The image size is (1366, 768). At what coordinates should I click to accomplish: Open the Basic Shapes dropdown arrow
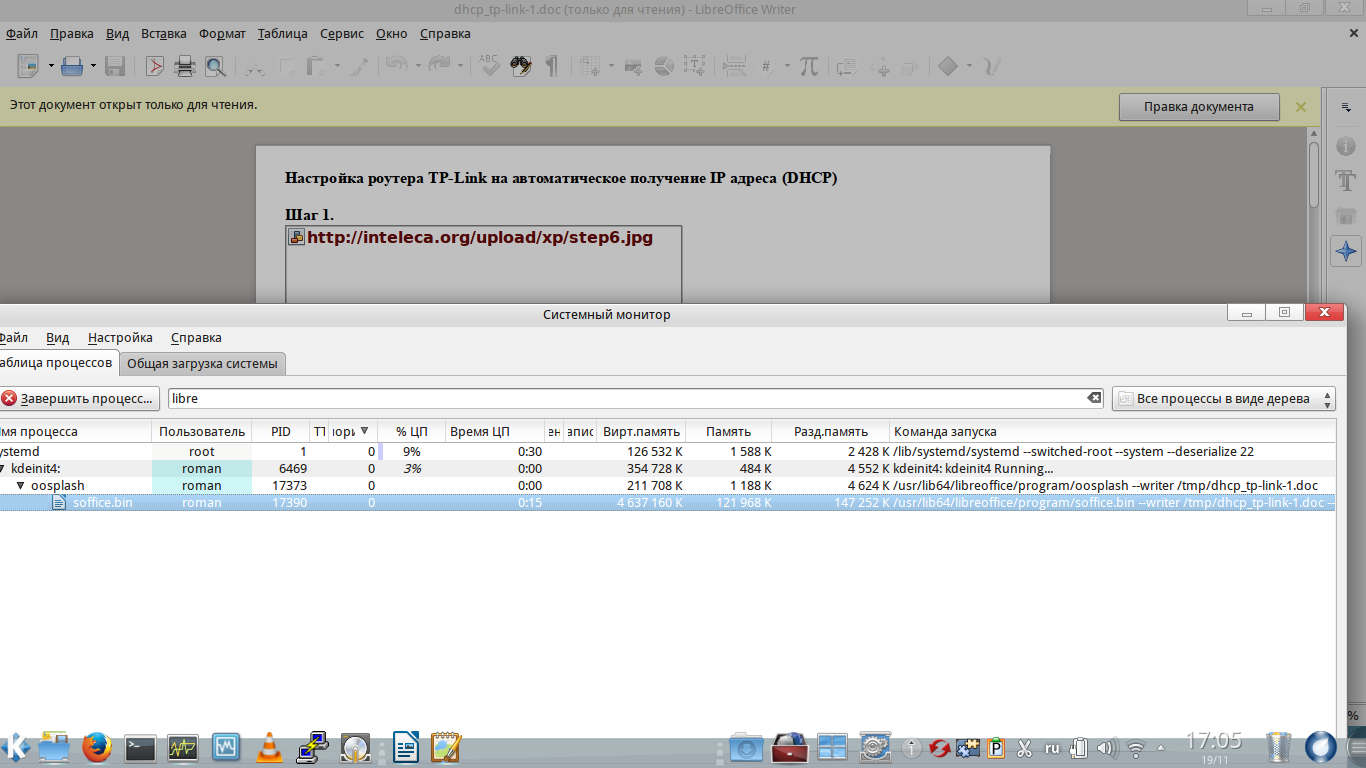969,66
